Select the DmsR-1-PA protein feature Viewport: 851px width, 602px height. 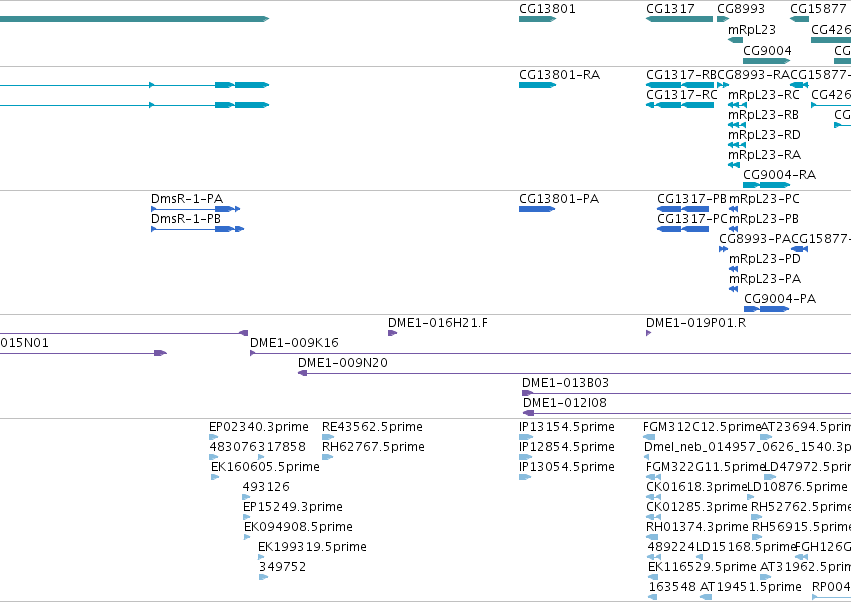click(195, 208)
